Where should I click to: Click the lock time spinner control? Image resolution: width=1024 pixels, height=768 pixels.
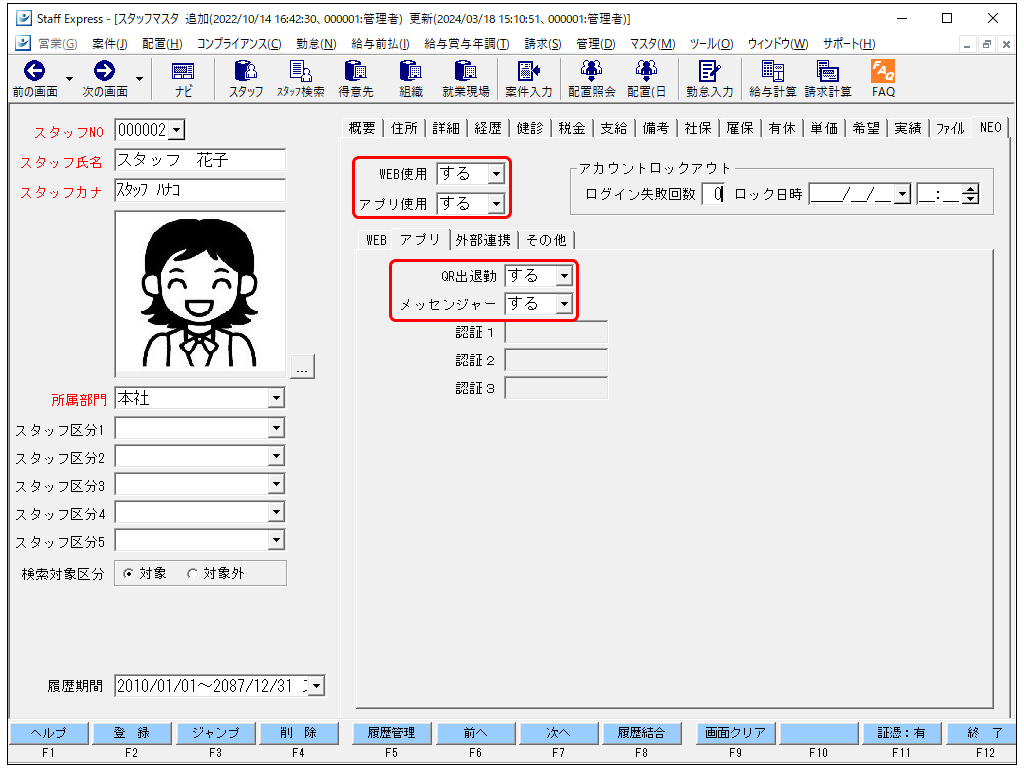971,194
